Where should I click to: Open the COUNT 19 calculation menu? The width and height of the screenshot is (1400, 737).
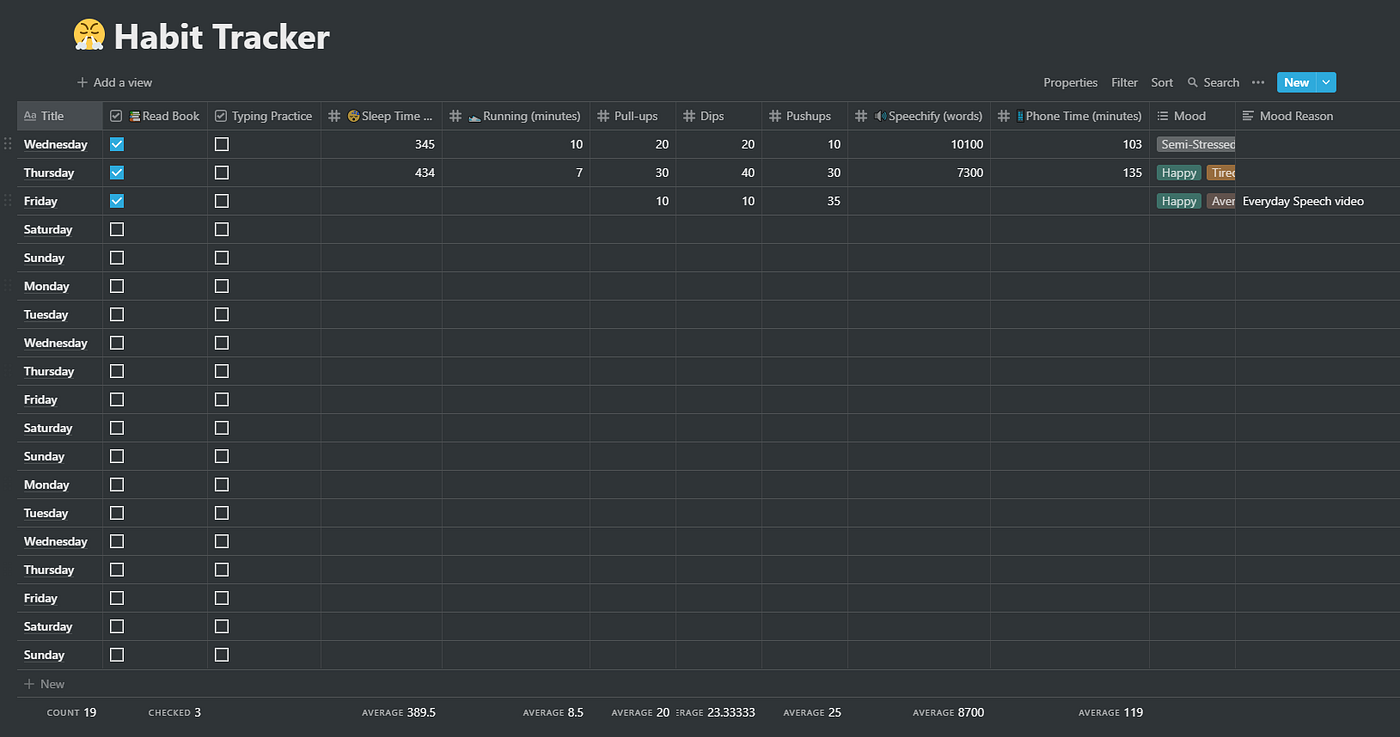[x=71, y=712]
